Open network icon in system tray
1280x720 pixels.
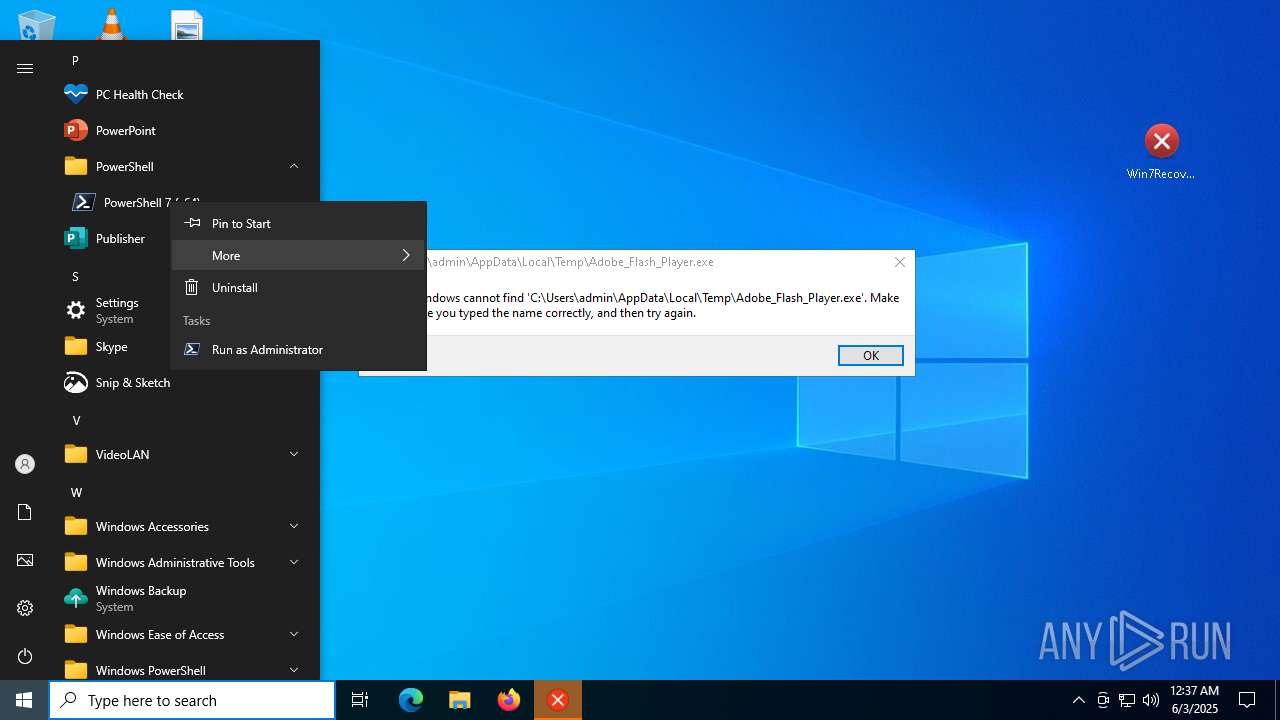point(1127,700)
